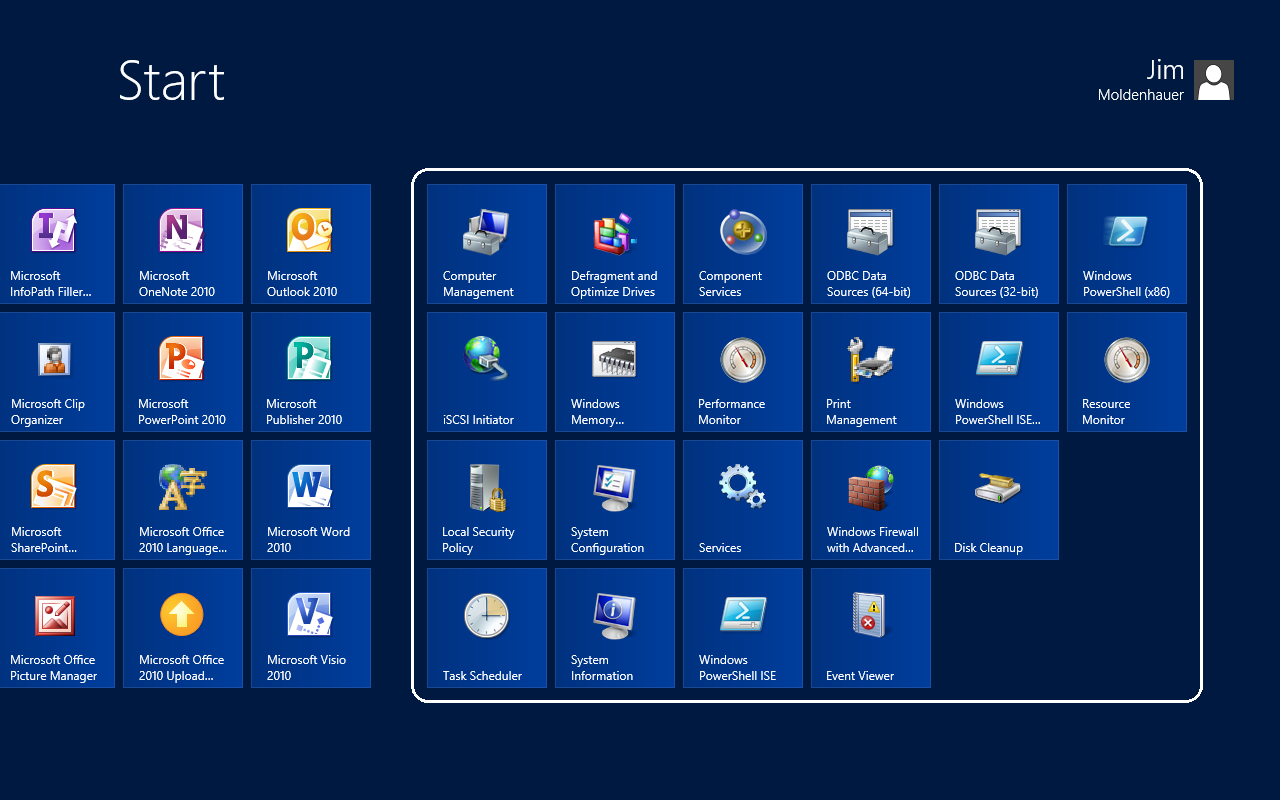This screenshot has width=1280, height=800.
Task: Open Performance Monitor
Action: [743, 372]
